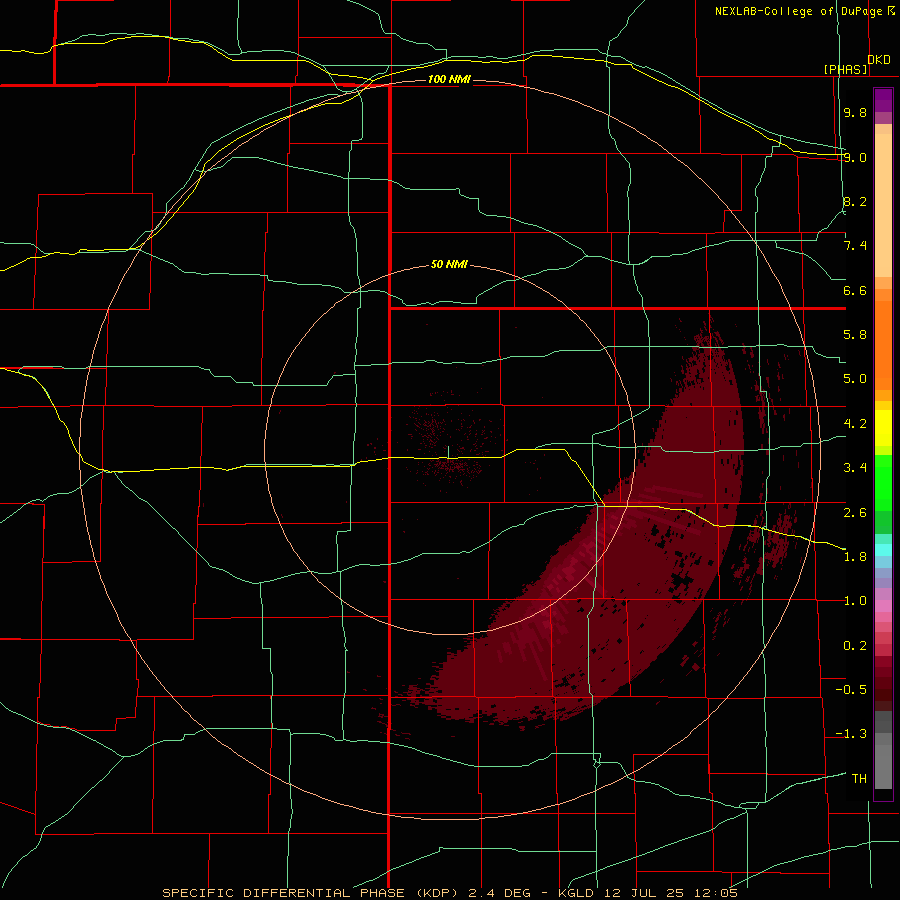
Task: Click the 0.2 scale value
Action: pos(855,646)
